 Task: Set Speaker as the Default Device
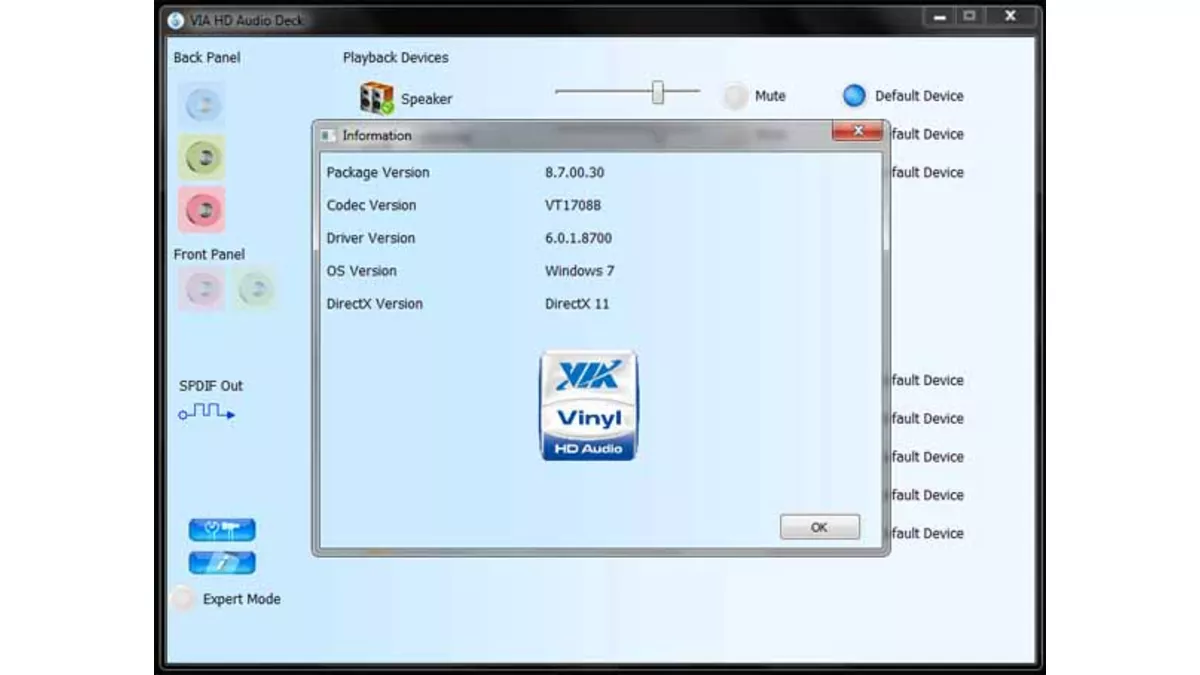pyautogui.click(x=854, y=95)
